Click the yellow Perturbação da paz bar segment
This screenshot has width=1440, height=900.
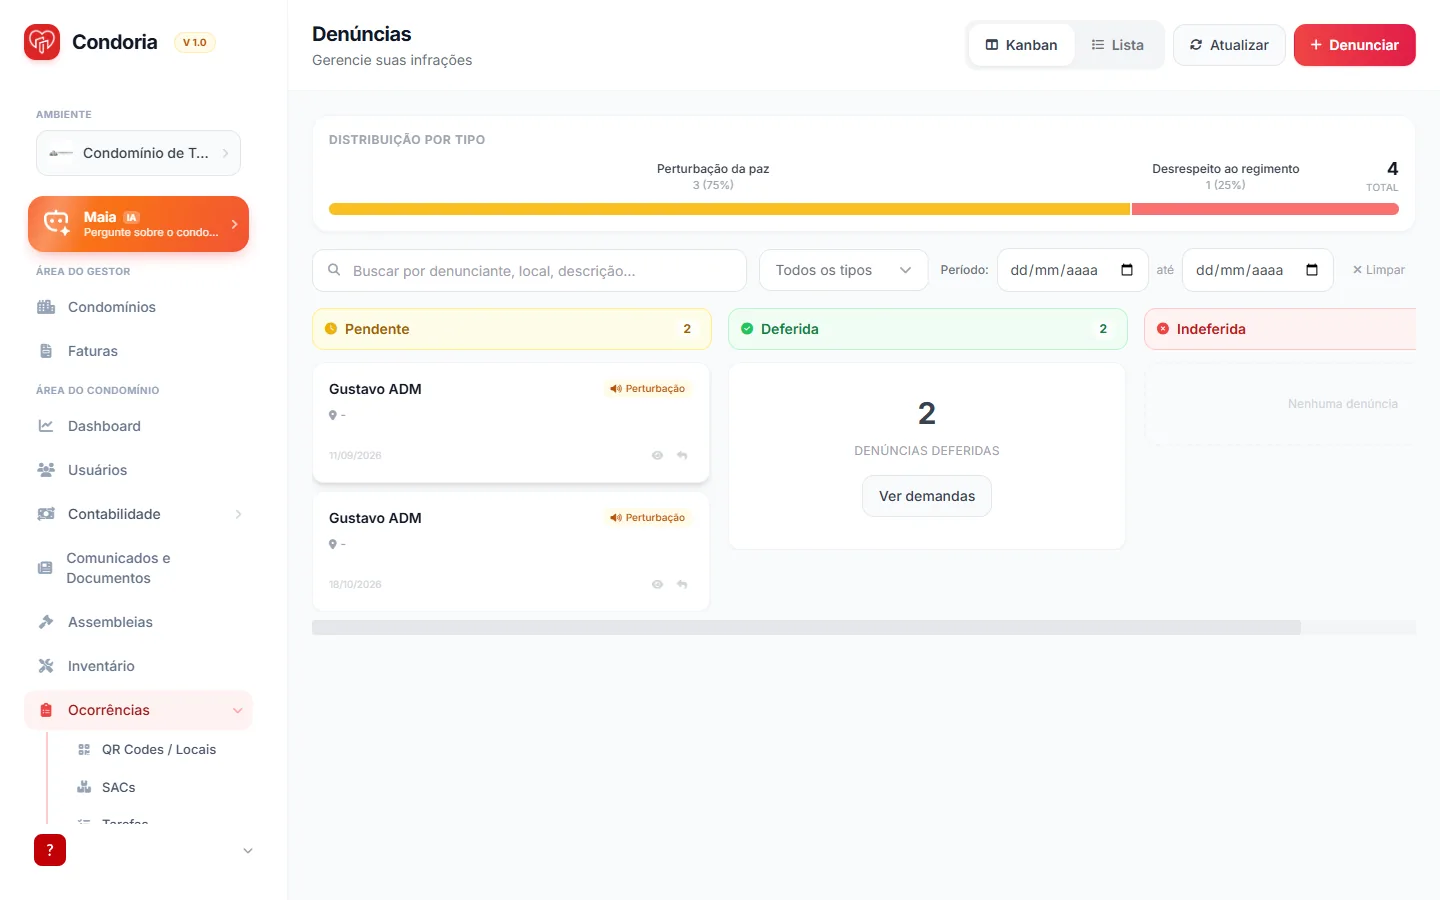coord(729,209)
